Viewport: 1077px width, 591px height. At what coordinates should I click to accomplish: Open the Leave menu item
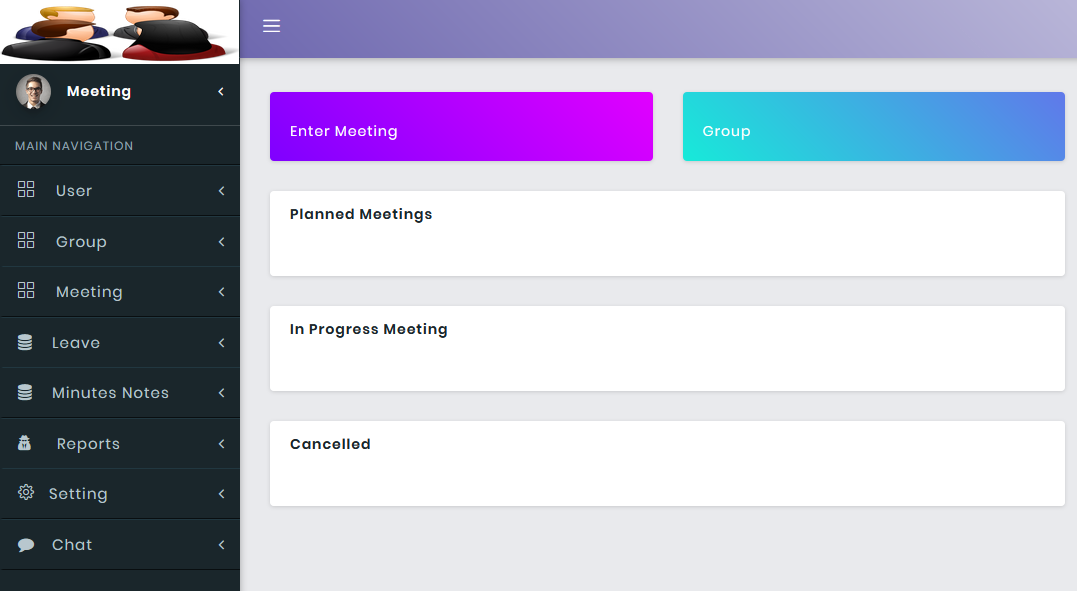pos(76,343)
